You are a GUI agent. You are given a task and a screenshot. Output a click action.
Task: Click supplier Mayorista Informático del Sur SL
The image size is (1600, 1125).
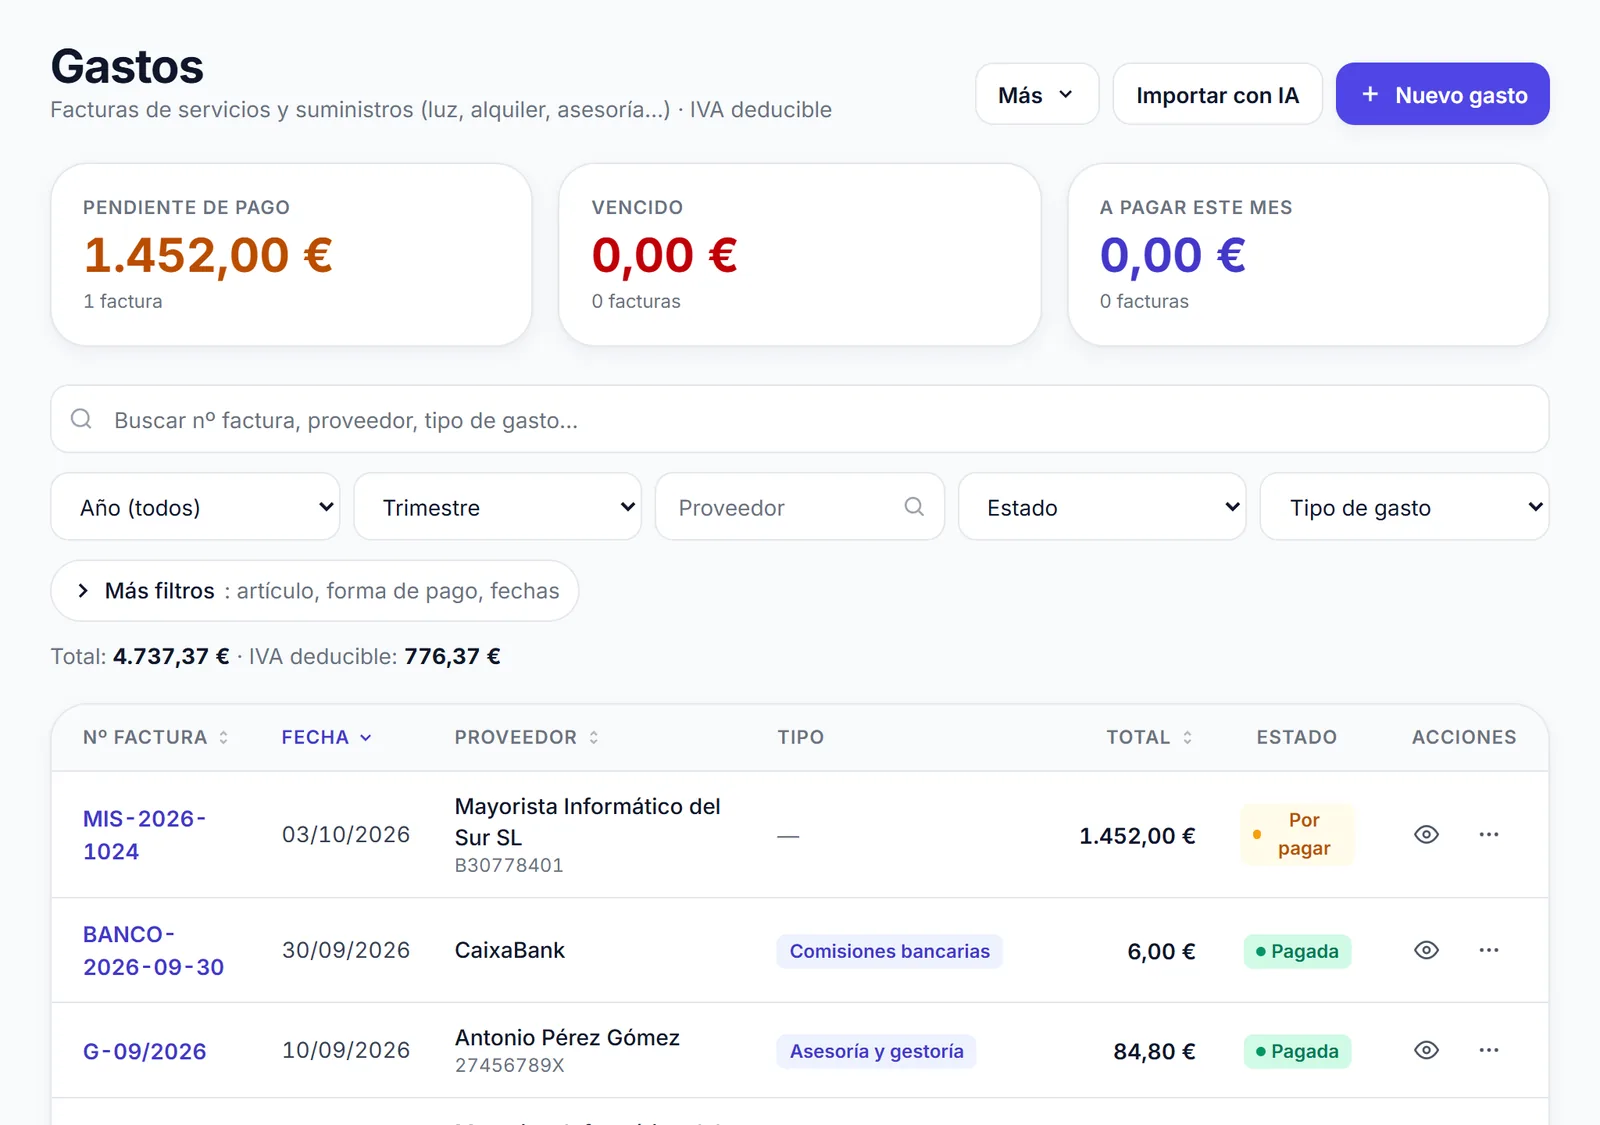click(588, 822)
